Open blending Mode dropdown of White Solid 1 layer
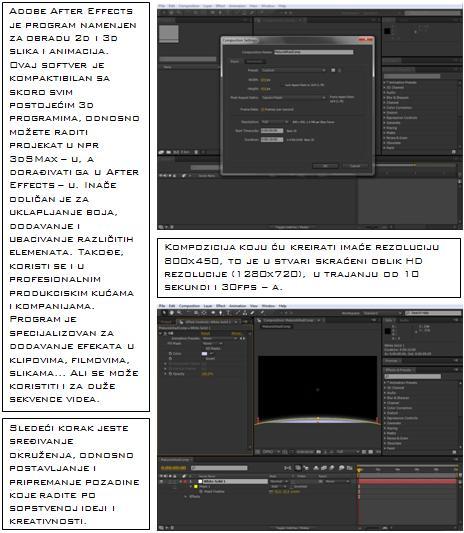Screen dimensions: 464x533 tap(278, 481)
